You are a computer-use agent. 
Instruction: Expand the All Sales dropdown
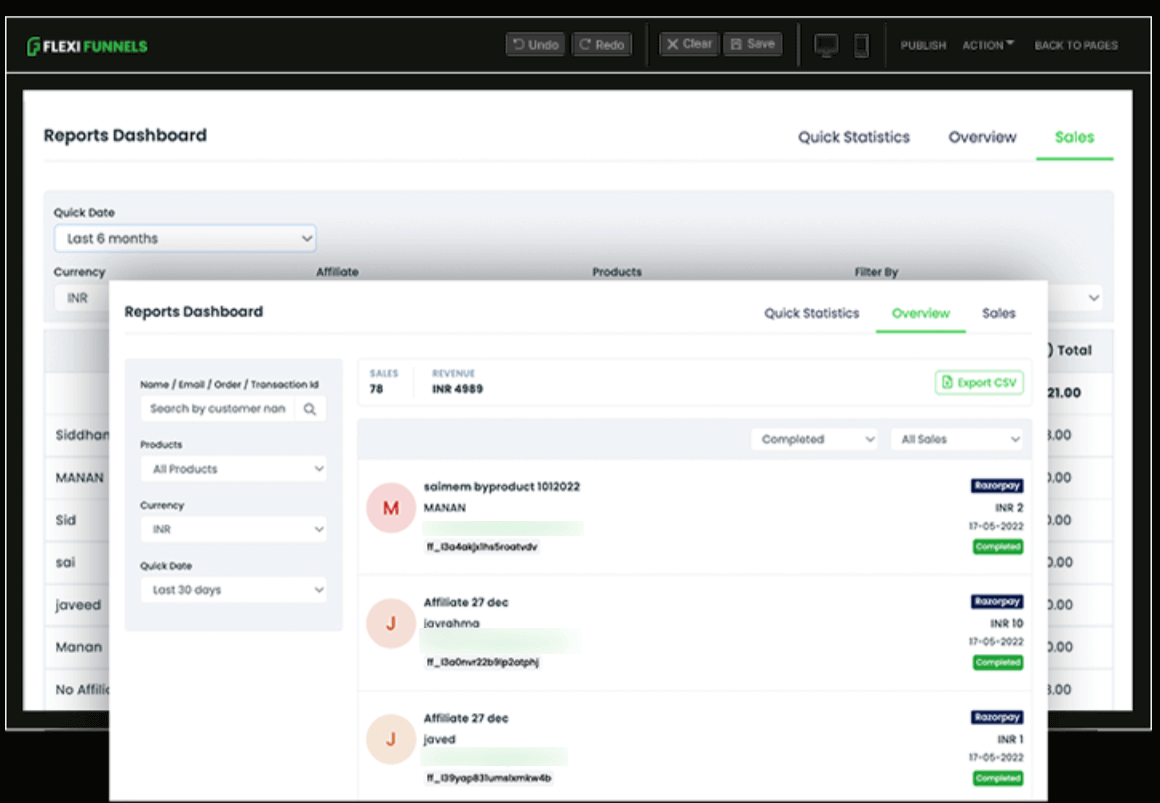[956, 439]
